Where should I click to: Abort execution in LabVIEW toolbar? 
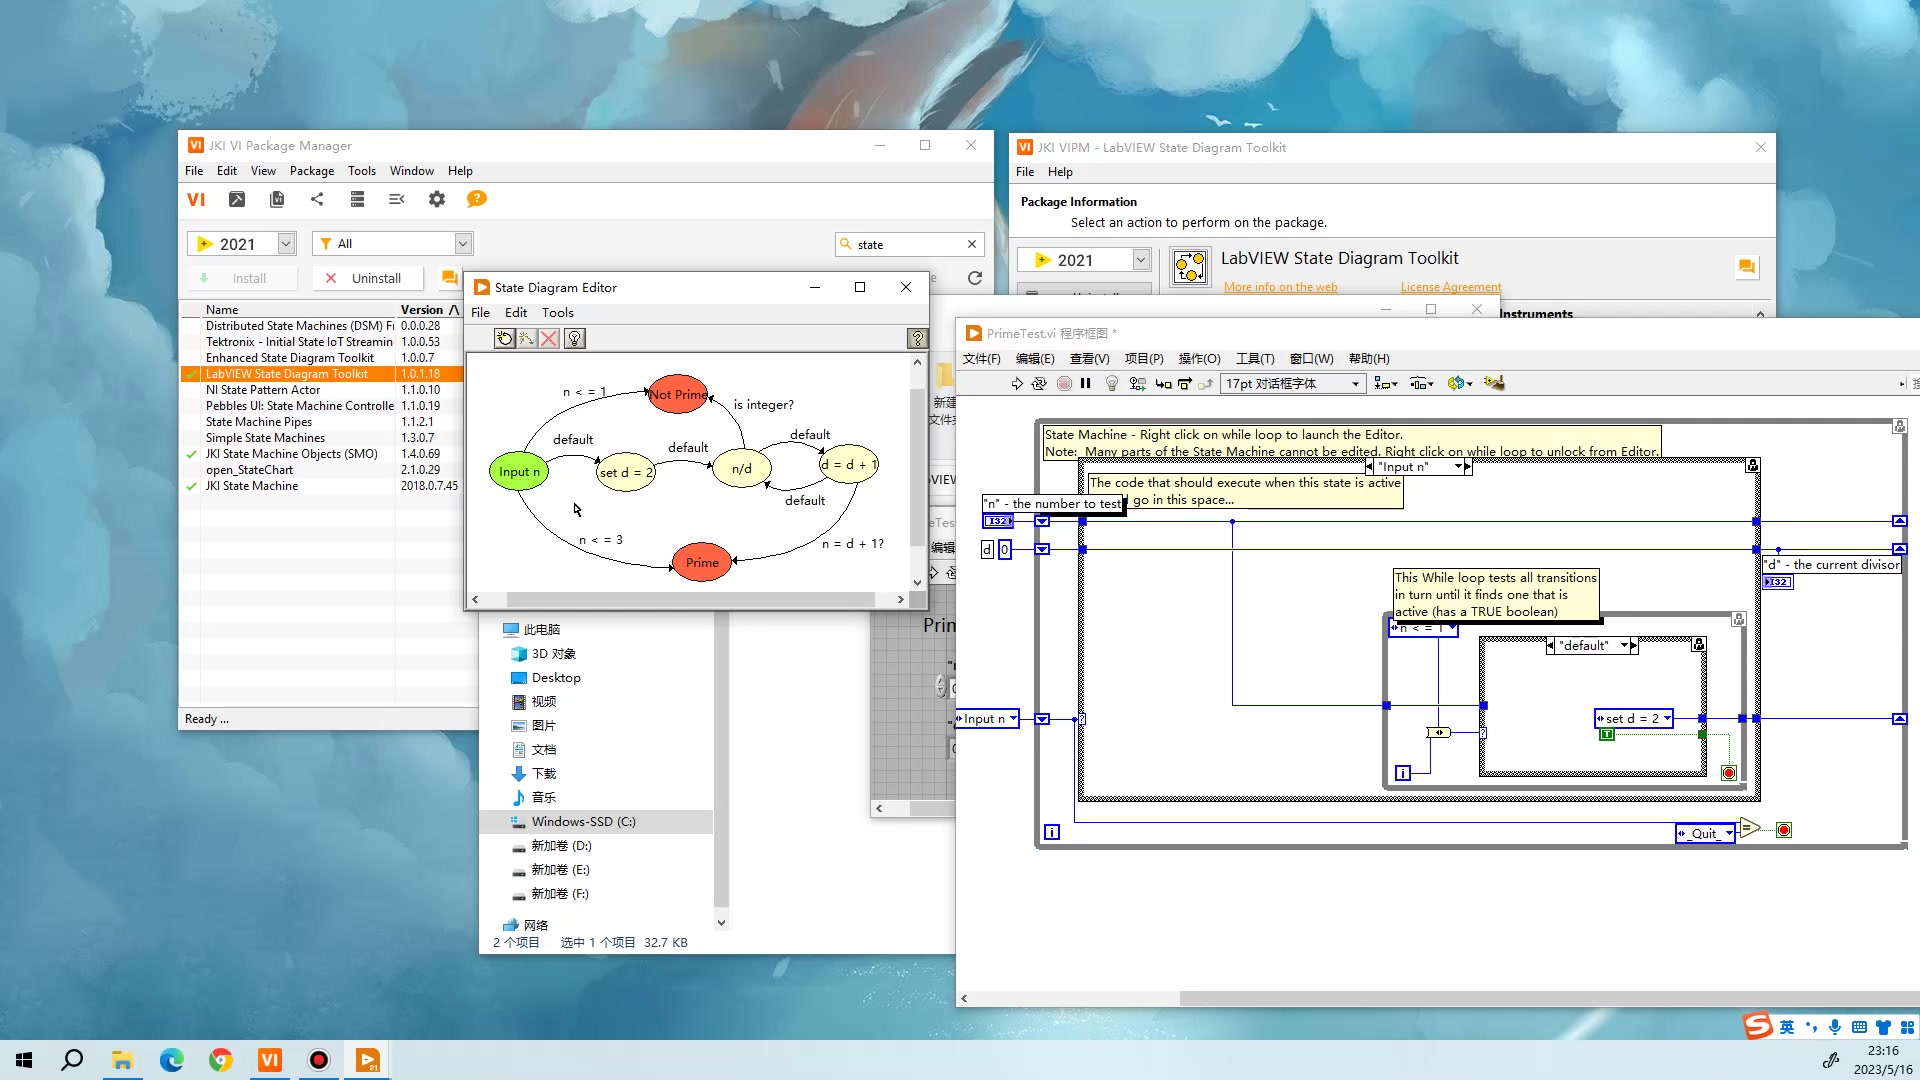click(x=1064, y=383)
